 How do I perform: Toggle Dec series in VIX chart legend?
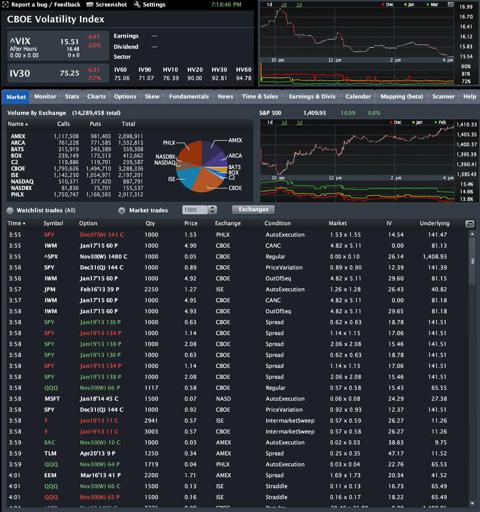(387, 5)
